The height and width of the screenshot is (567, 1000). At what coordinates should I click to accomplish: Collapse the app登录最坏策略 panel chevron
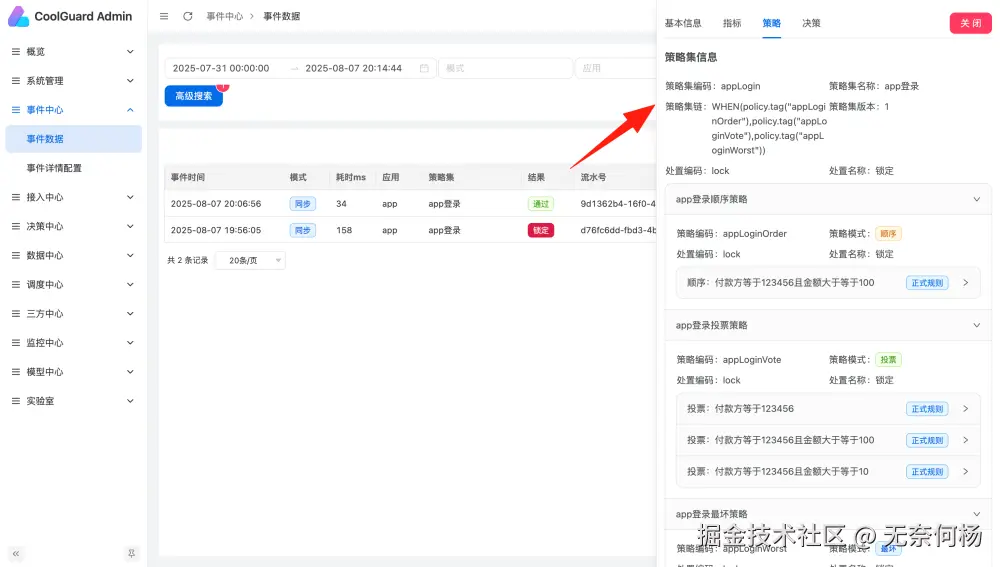click(976, 514)
